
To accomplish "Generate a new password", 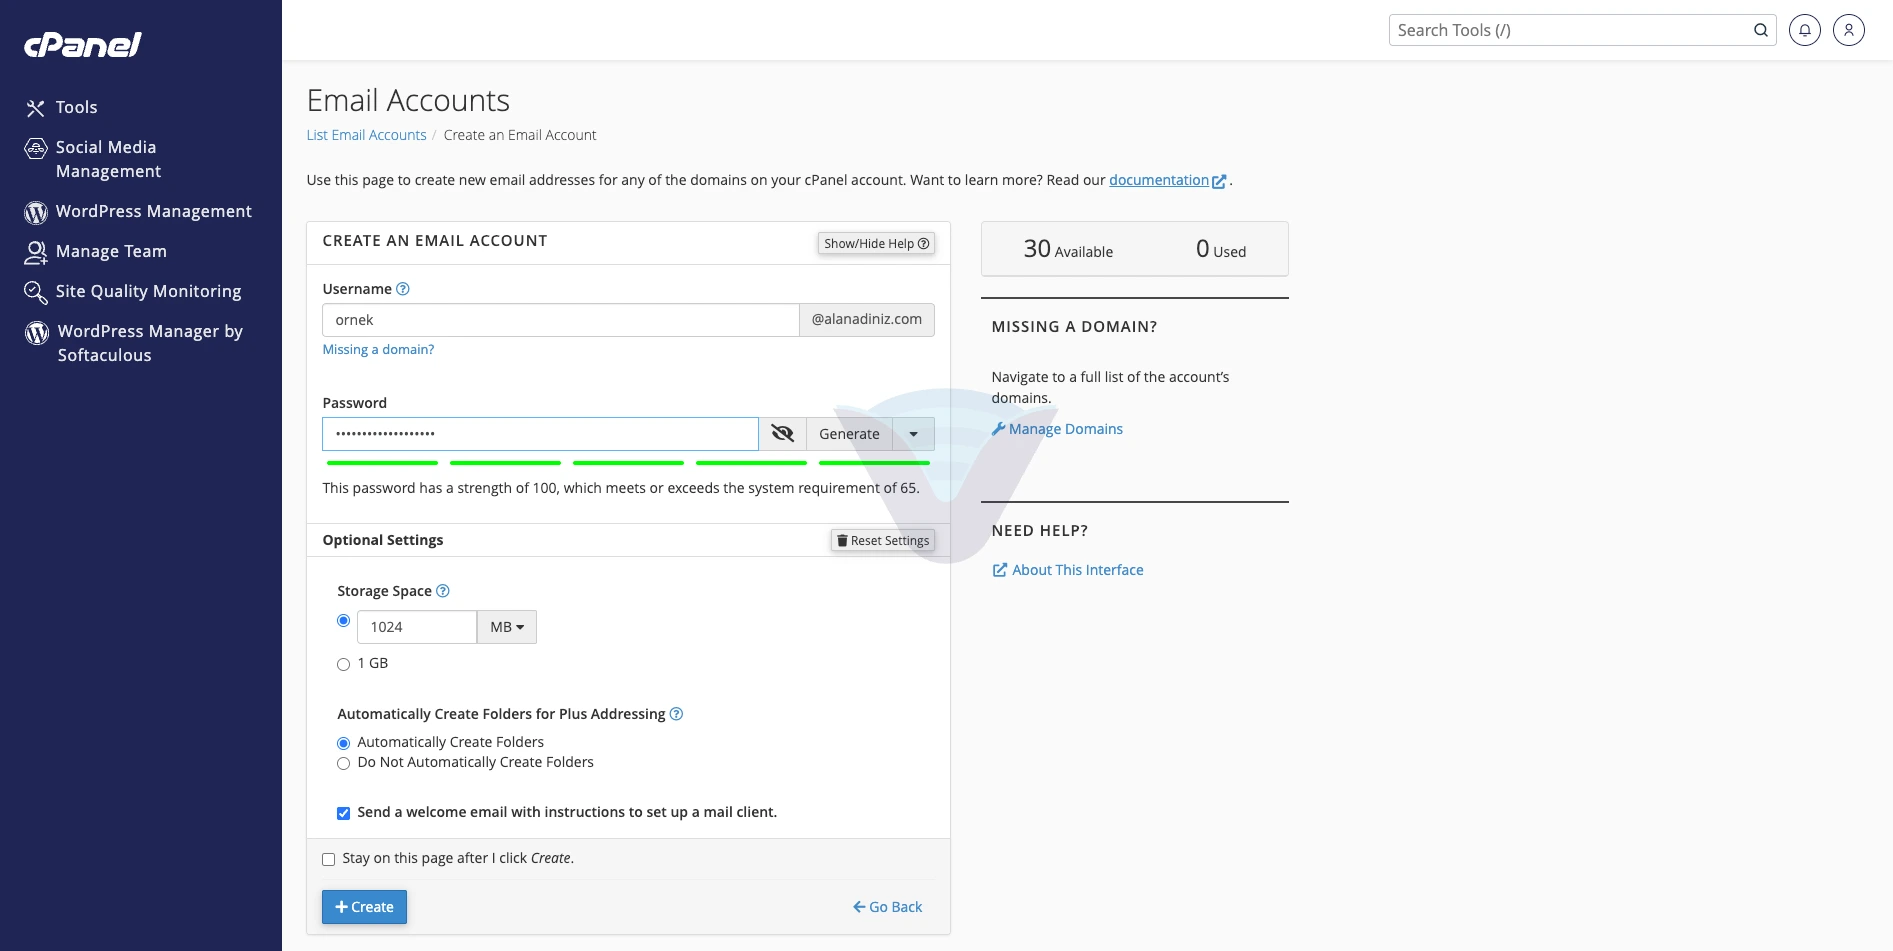I will click(849, 434).
